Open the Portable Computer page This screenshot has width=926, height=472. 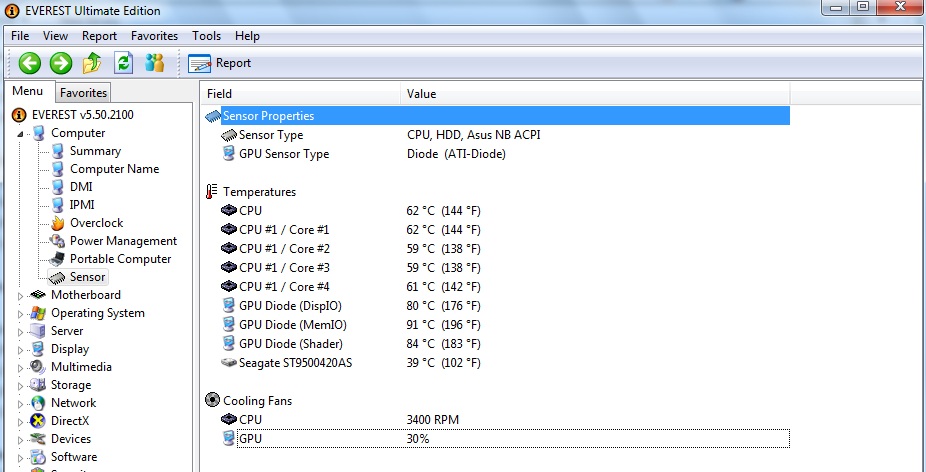click(x=120, y=259)
